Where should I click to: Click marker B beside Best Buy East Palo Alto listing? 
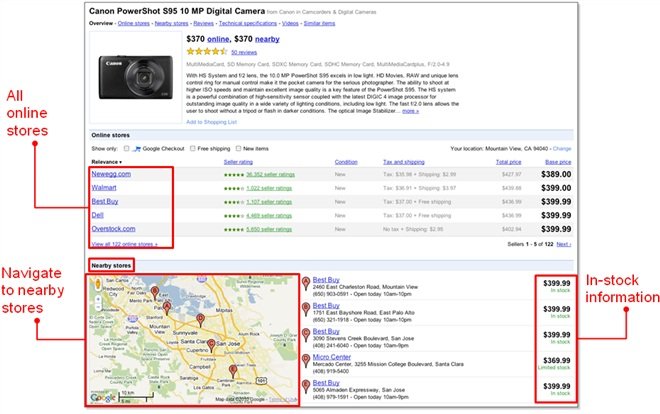(x=306, y=309)
